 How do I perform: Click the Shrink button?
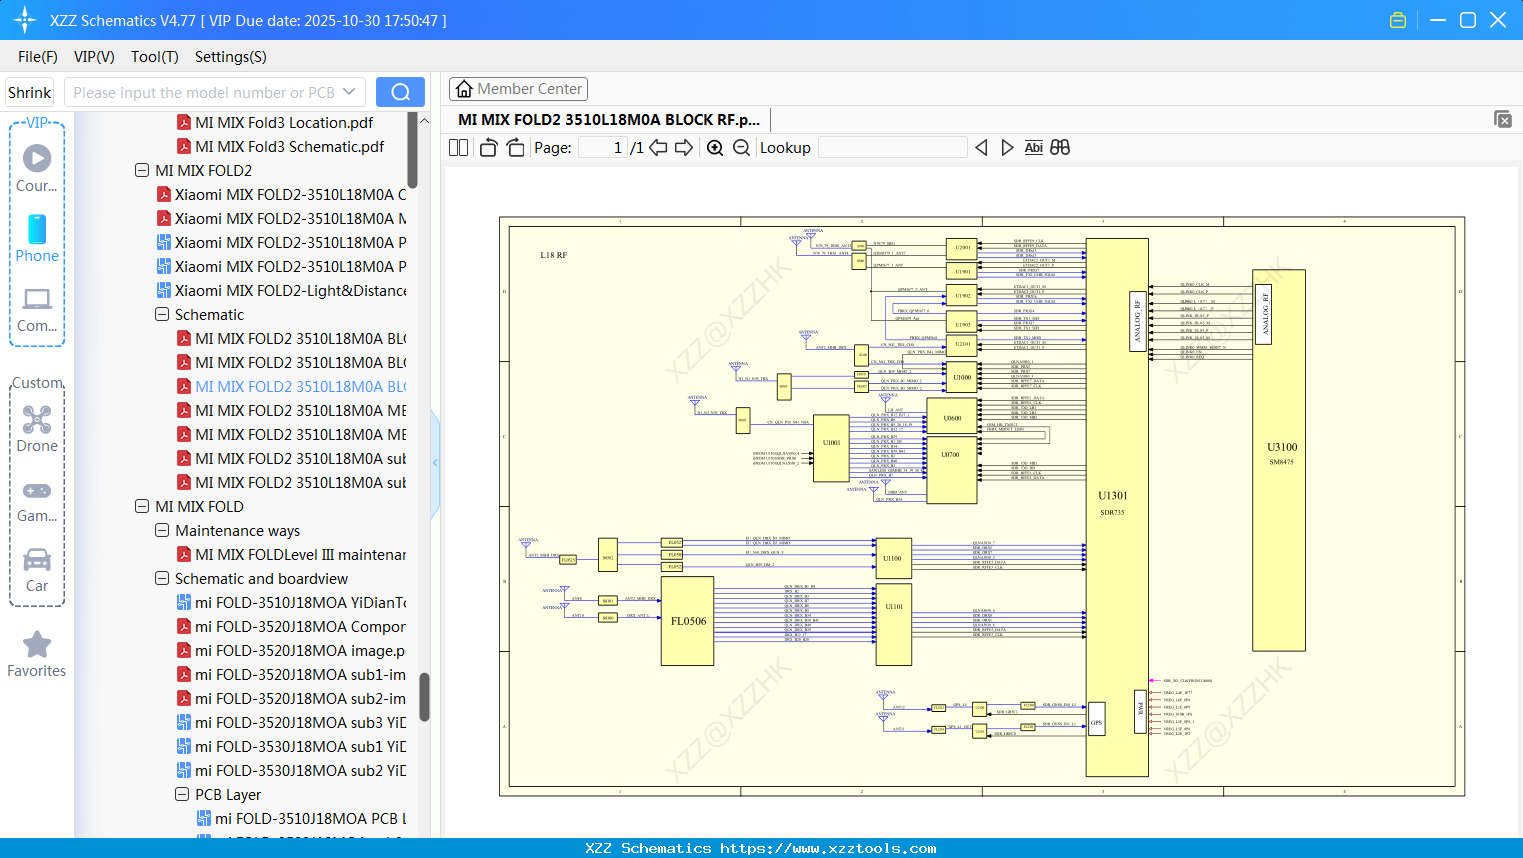pos(30,92)
